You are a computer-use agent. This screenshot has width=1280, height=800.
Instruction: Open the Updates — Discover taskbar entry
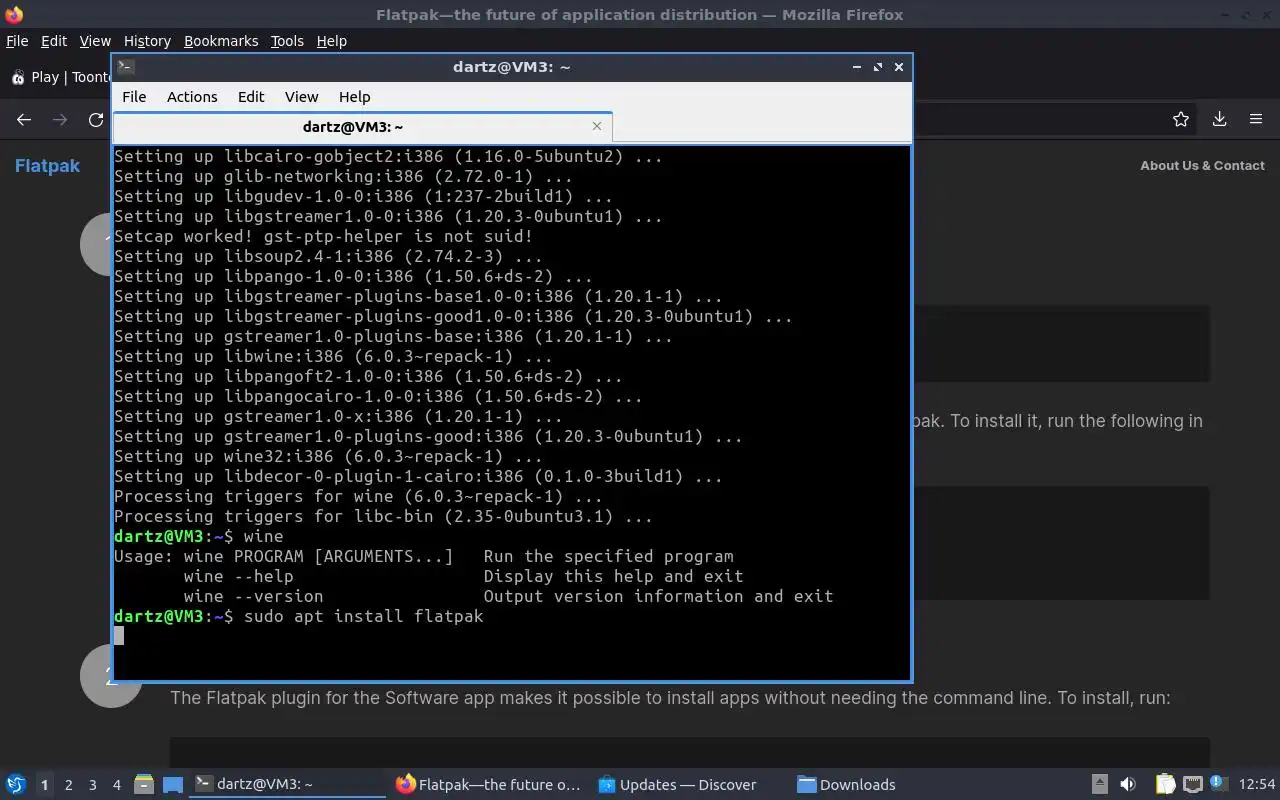[688, 784]
